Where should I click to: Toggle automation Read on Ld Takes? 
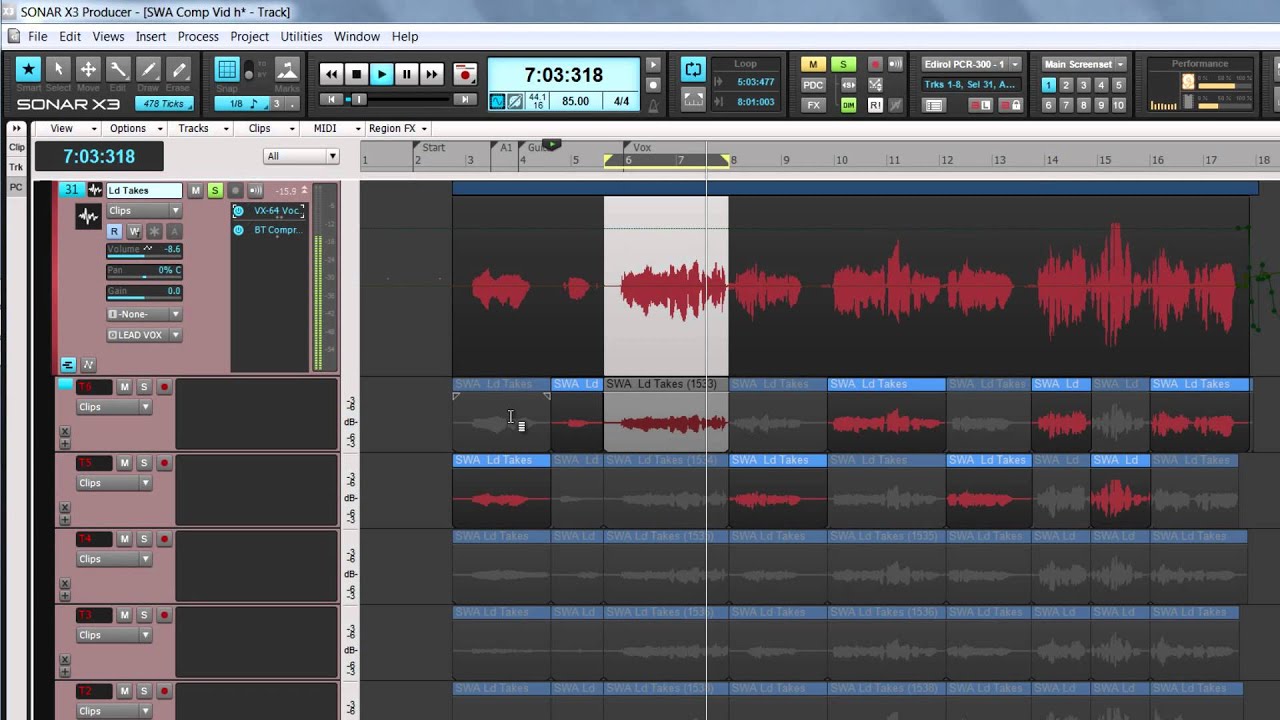coord(115,231)
